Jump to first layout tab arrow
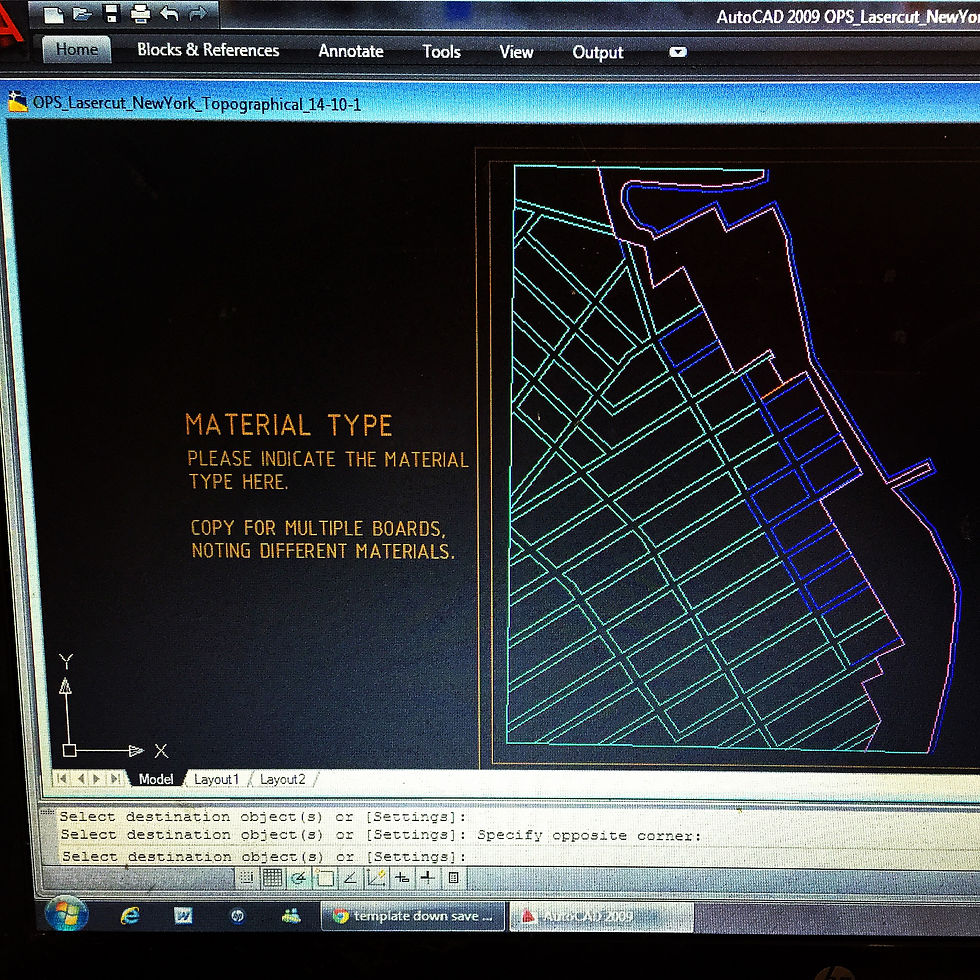The width and height of the screenshot is (980, 980). (x=61, y=778)
